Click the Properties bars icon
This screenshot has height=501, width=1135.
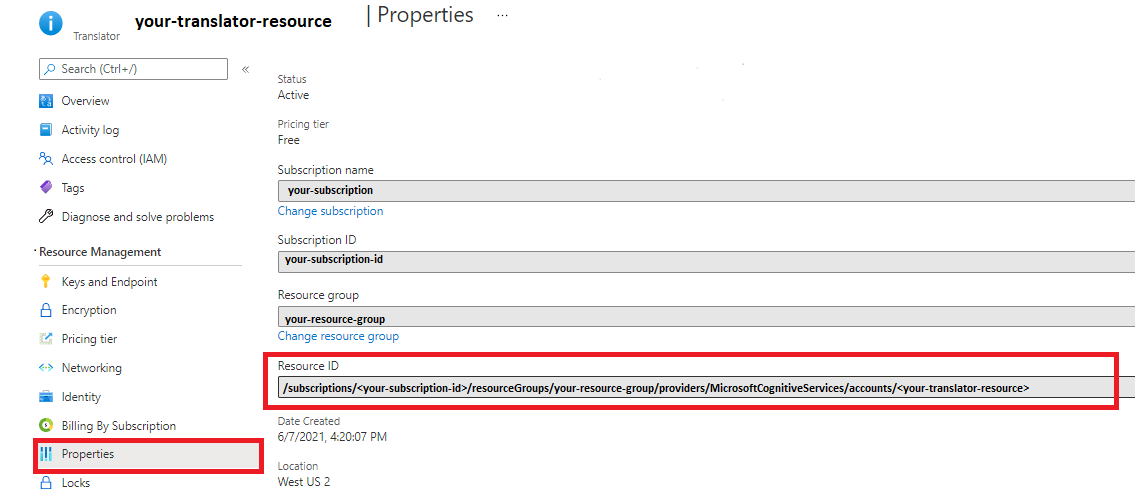(46, 454)
